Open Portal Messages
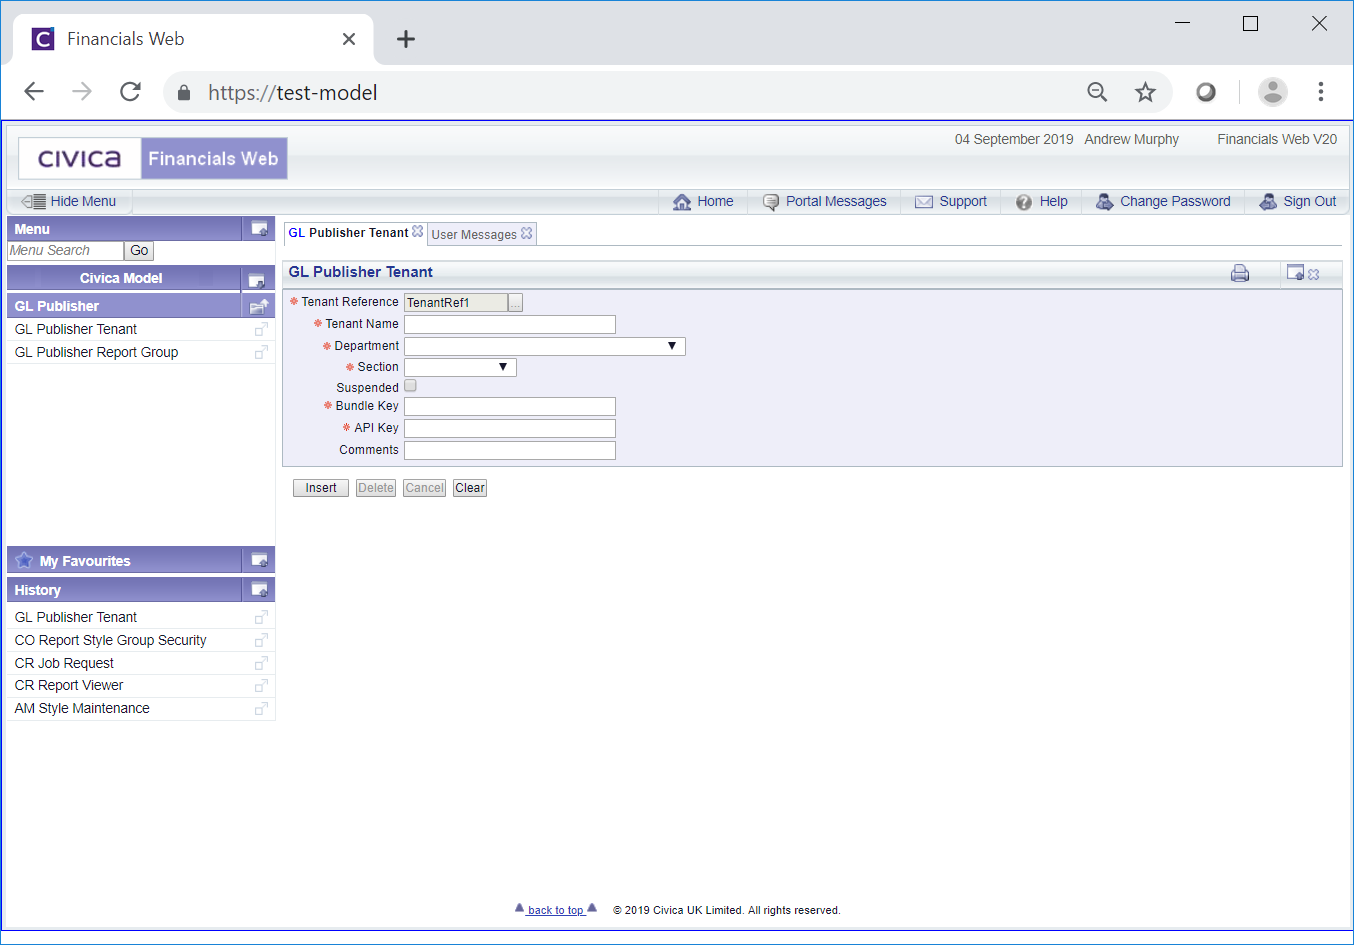The width and height of the screenshot is (1354, 945). tap(824, 201)
